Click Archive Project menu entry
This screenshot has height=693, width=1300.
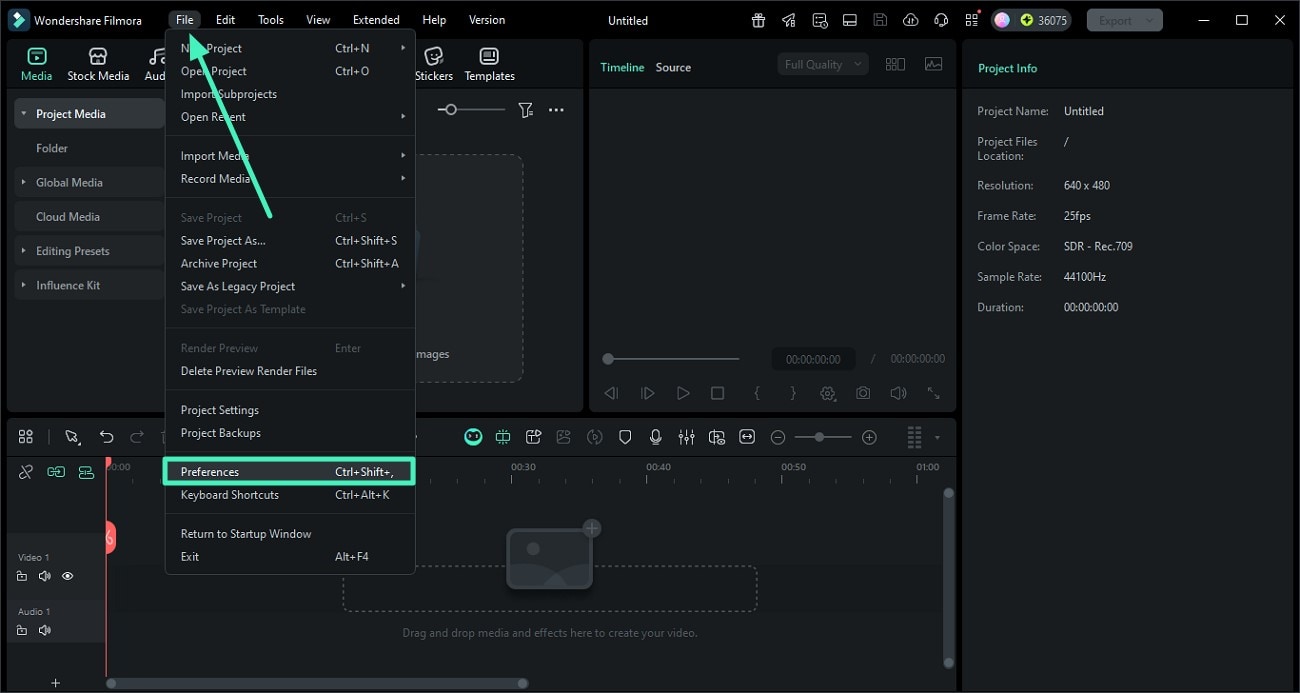tap(290, 264)
